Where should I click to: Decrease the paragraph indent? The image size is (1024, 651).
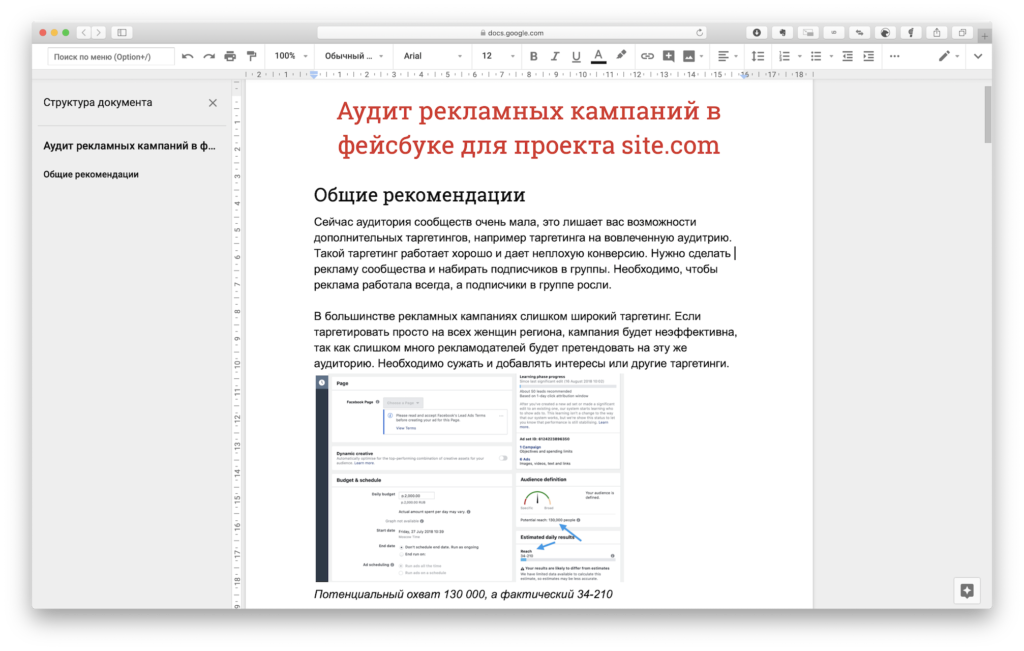click(x=847, y=57)
